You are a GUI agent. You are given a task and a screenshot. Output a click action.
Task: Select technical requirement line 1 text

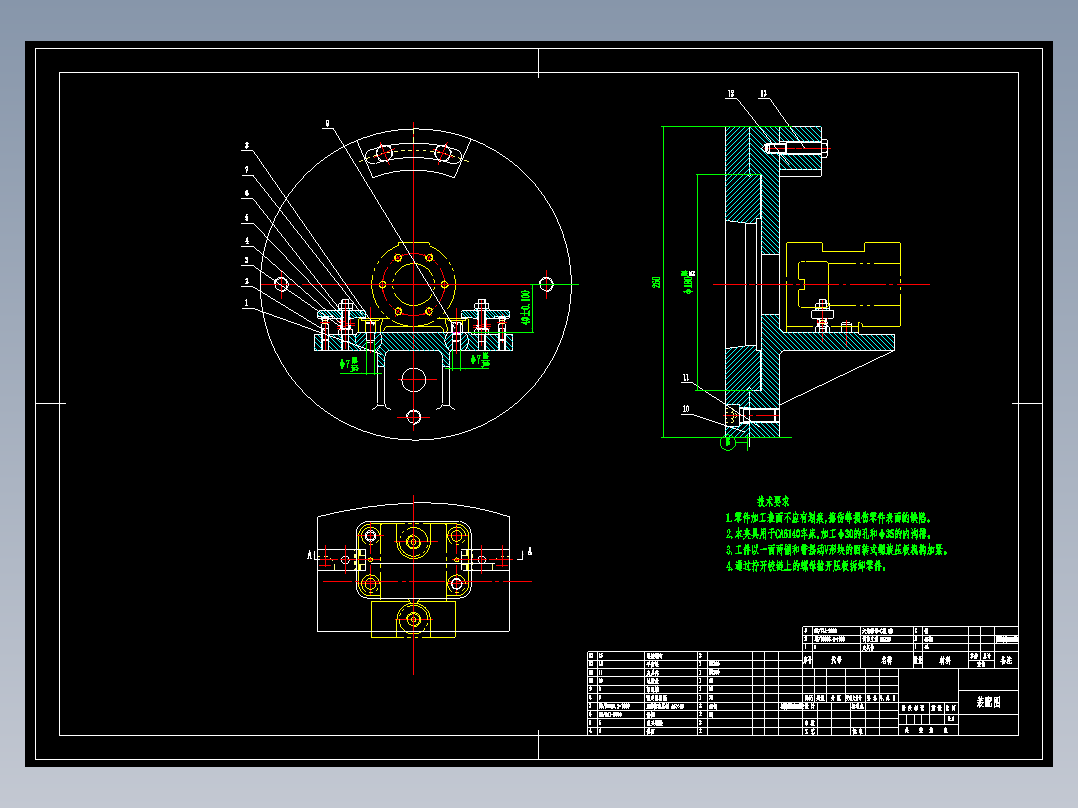pos(828,518)
